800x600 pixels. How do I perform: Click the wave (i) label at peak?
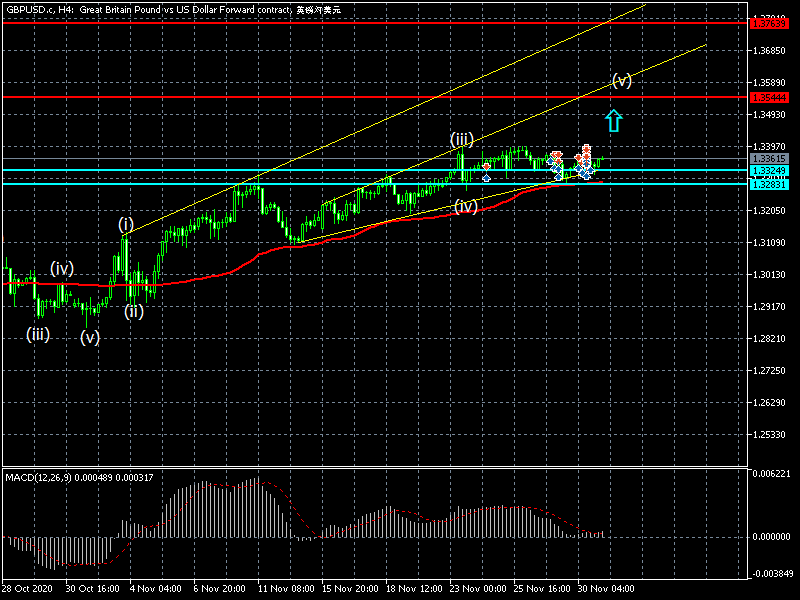[x=126, y=224]
